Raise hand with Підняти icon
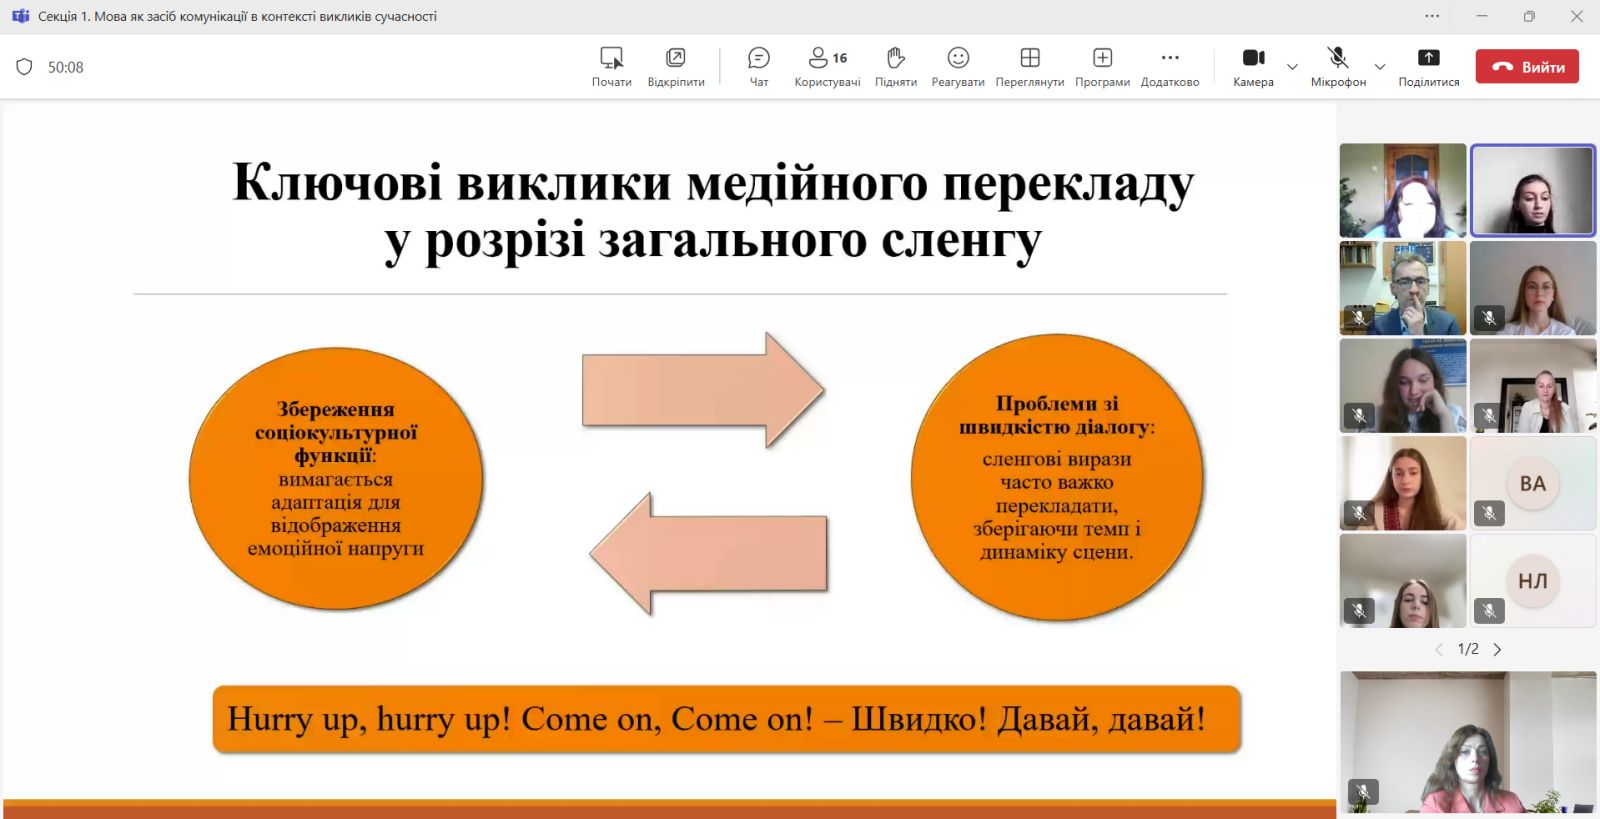This screenshot has width=1600, height=819. point(895,66)
